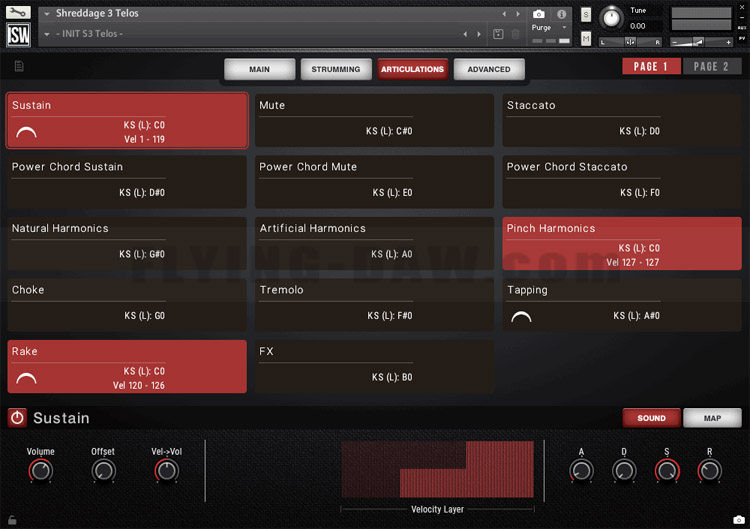Go to previous instrument arrow
Image resolution: width=750 pixels, height=529 pixels.
pos(504,14)
